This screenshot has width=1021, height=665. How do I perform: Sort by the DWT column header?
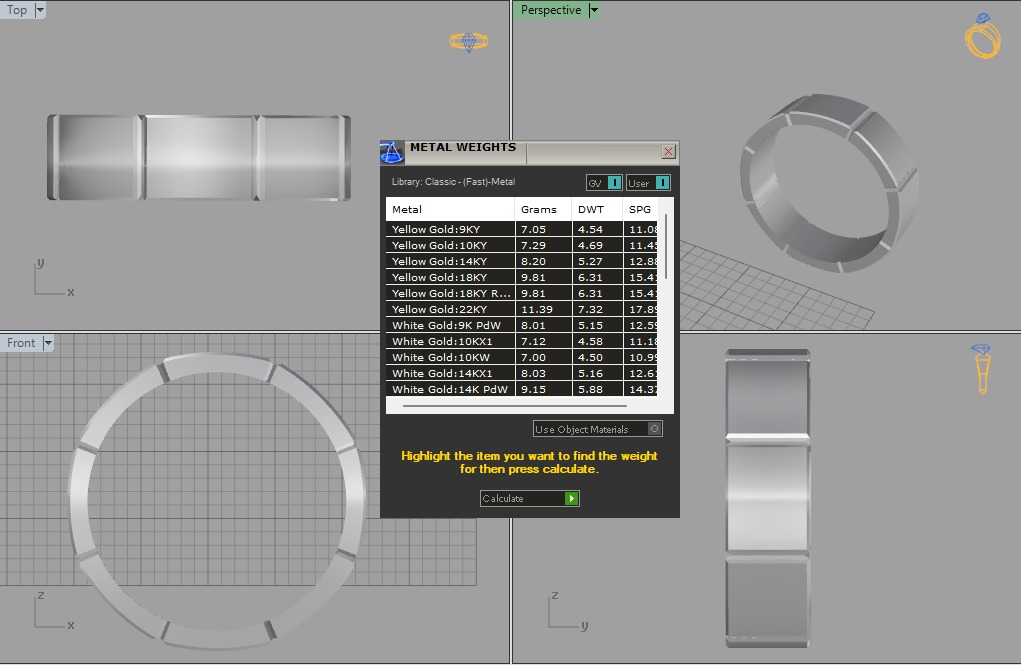pos(597,209)
